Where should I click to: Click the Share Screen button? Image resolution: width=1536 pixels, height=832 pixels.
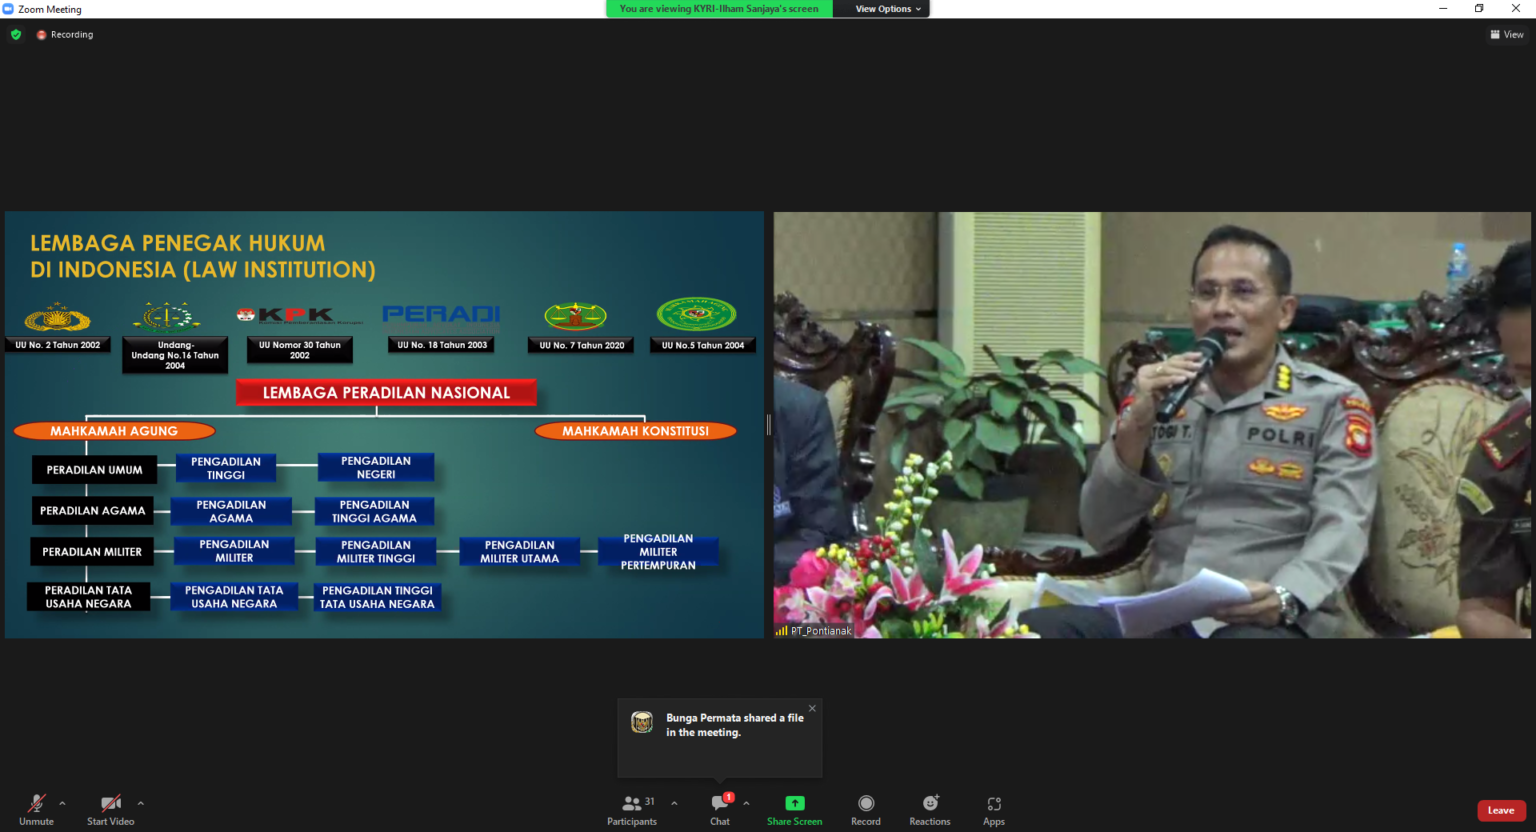pos(794,809)
